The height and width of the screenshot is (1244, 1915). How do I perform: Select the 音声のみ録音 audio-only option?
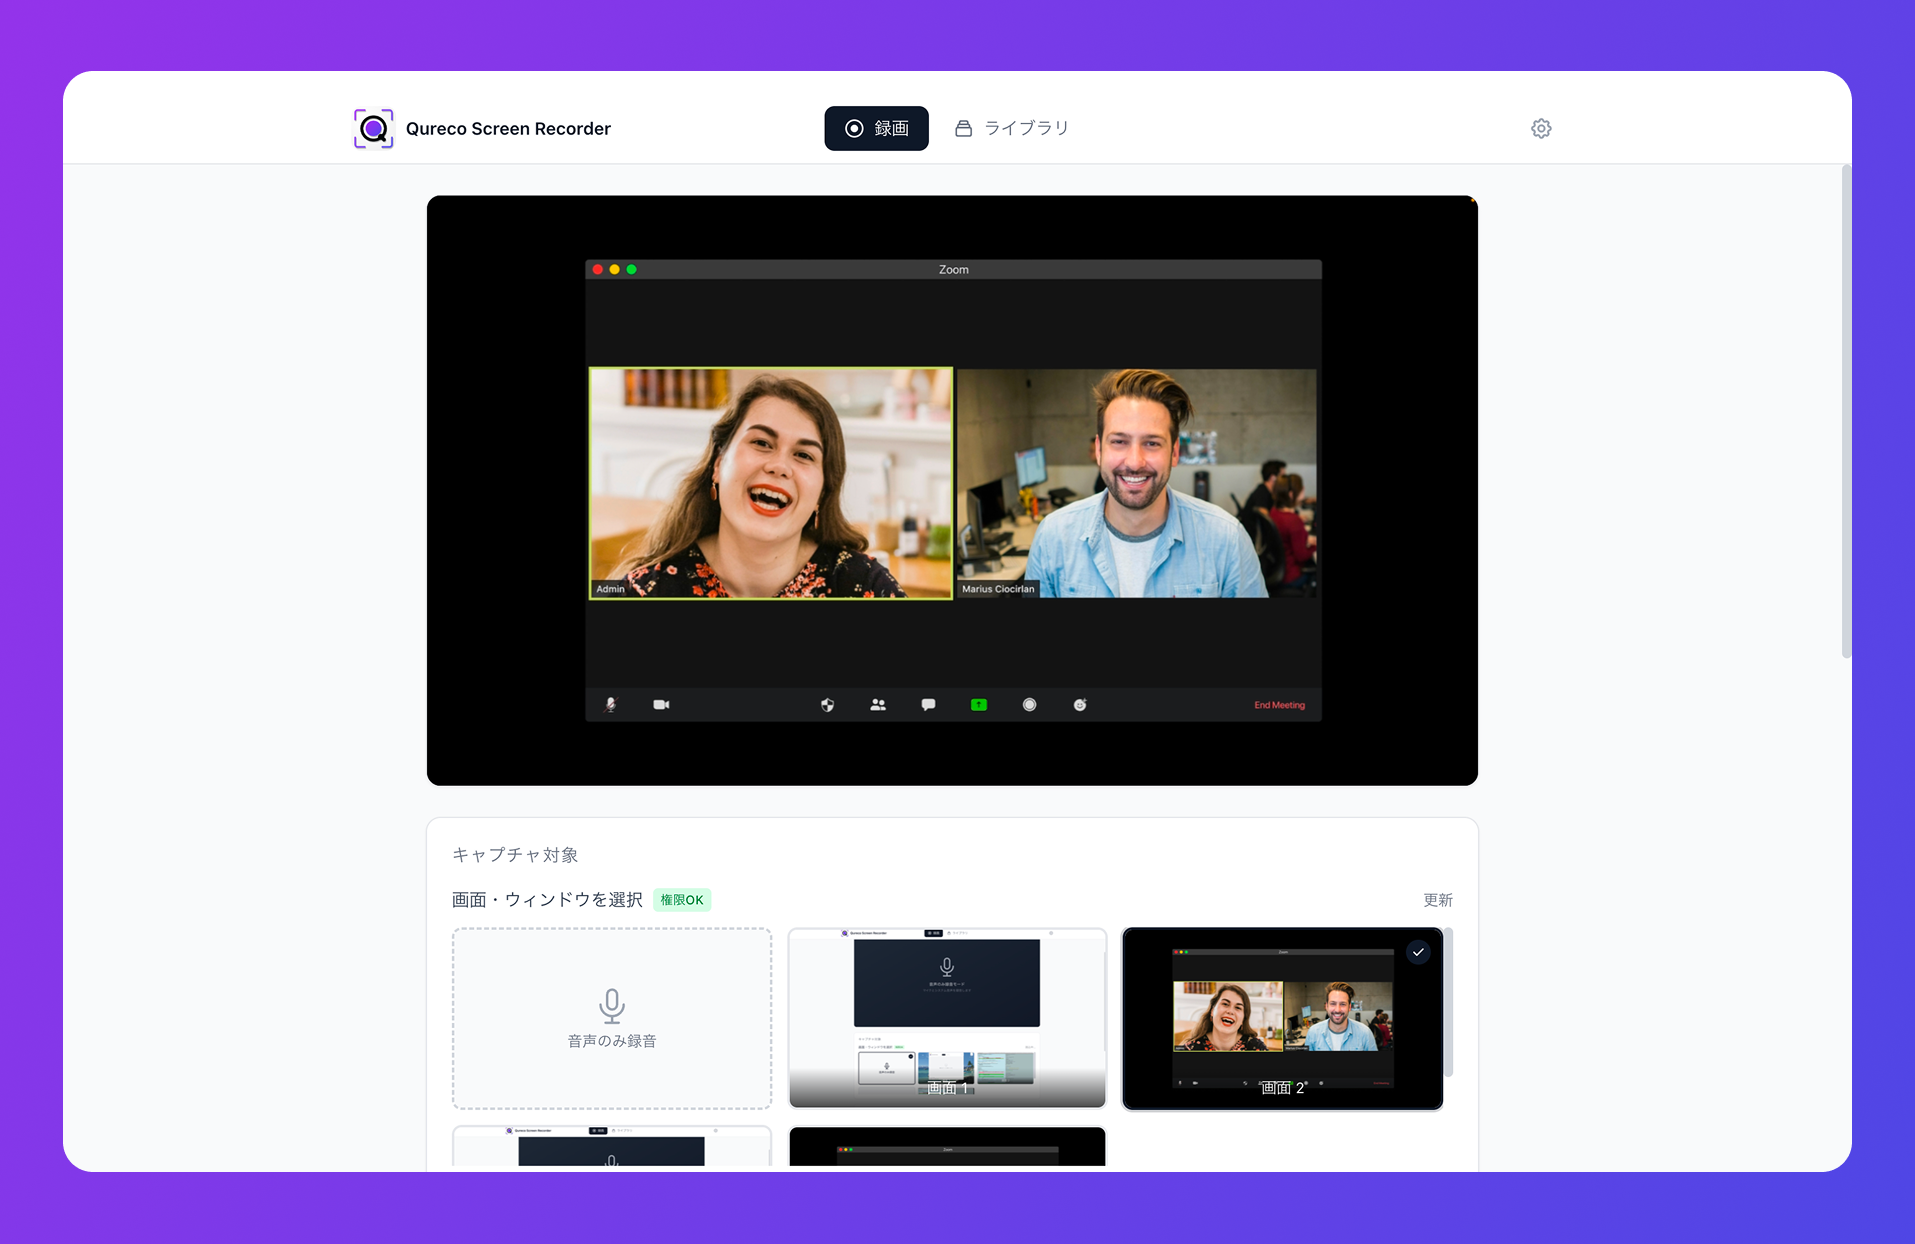coord(612,1018)
